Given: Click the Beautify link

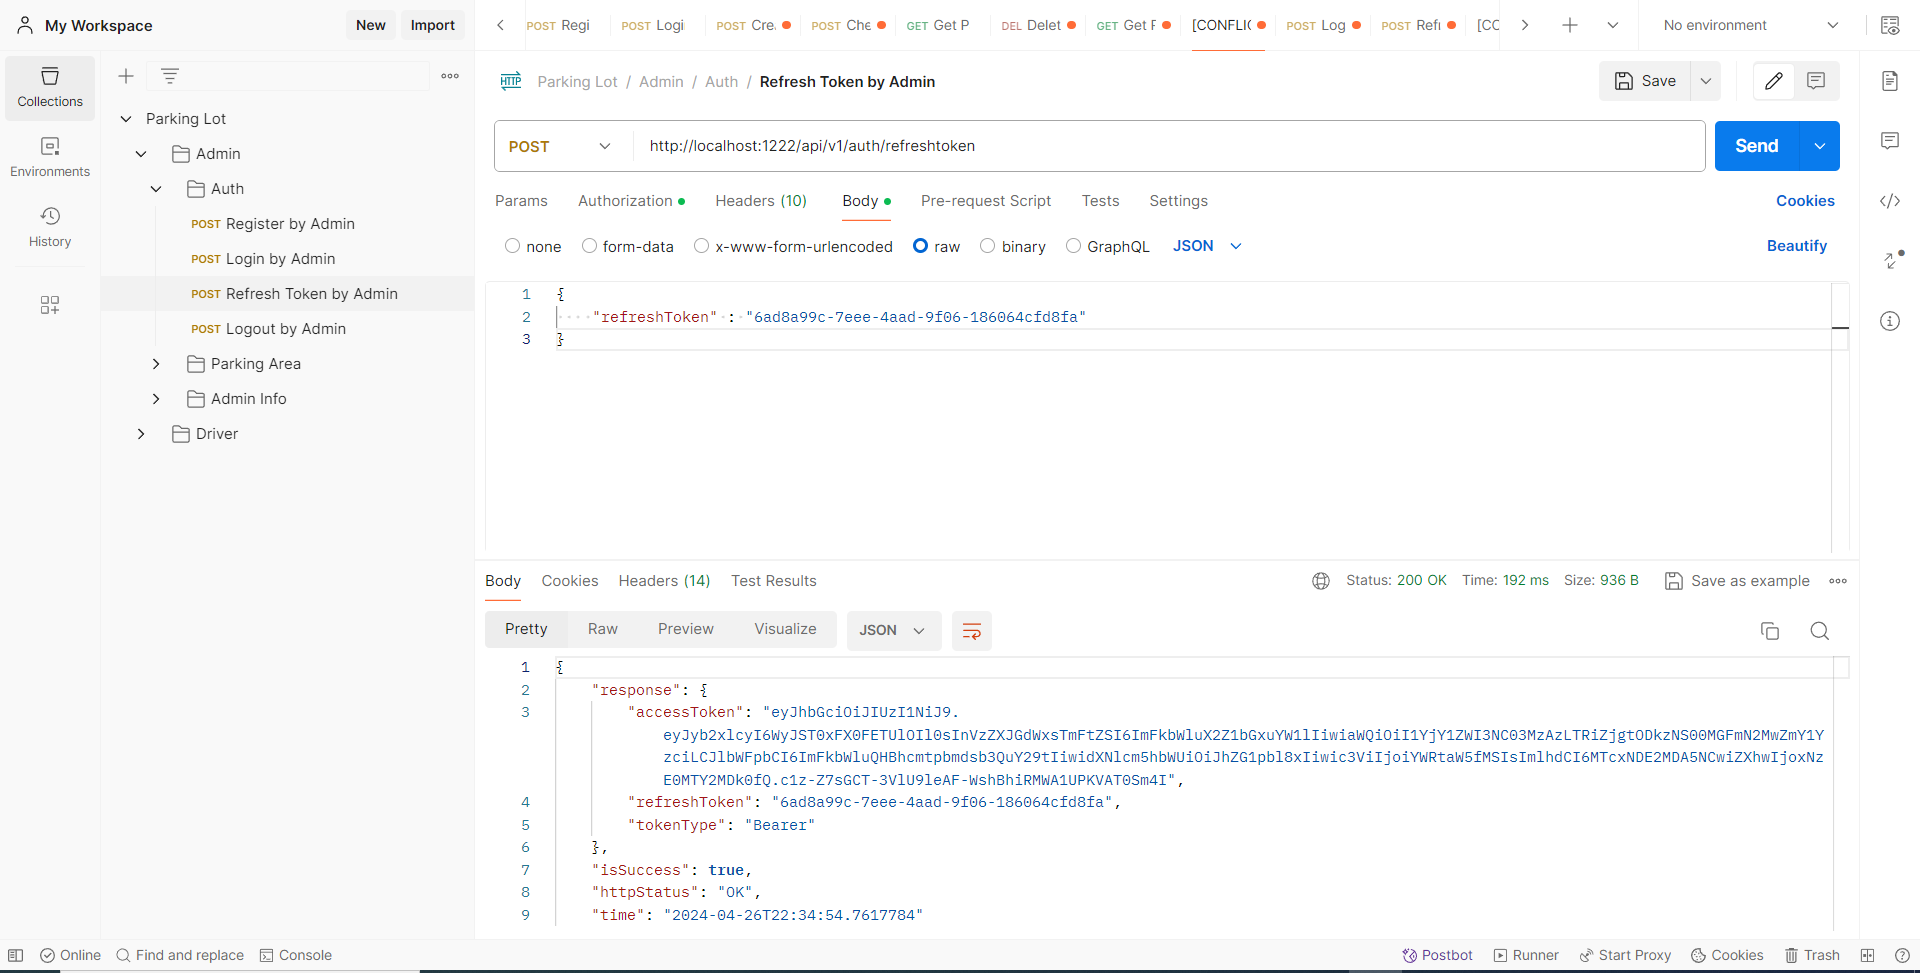Looking at the screenshot, I should (1797, 246).
